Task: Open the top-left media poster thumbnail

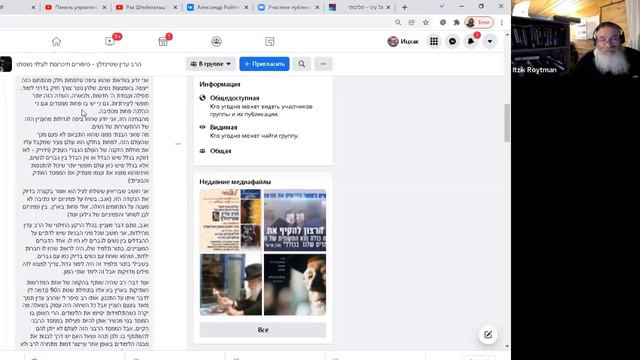Action: tap(231, 220)
